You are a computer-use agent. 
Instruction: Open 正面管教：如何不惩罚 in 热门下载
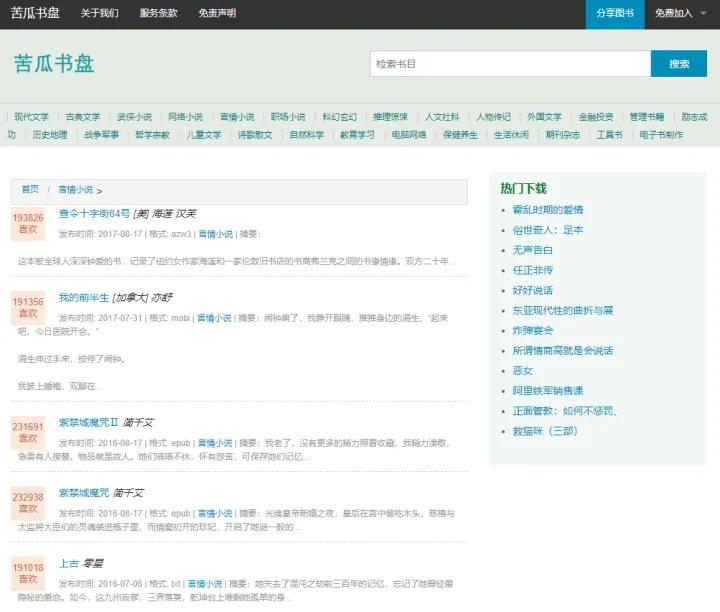(x=564, y=411)
